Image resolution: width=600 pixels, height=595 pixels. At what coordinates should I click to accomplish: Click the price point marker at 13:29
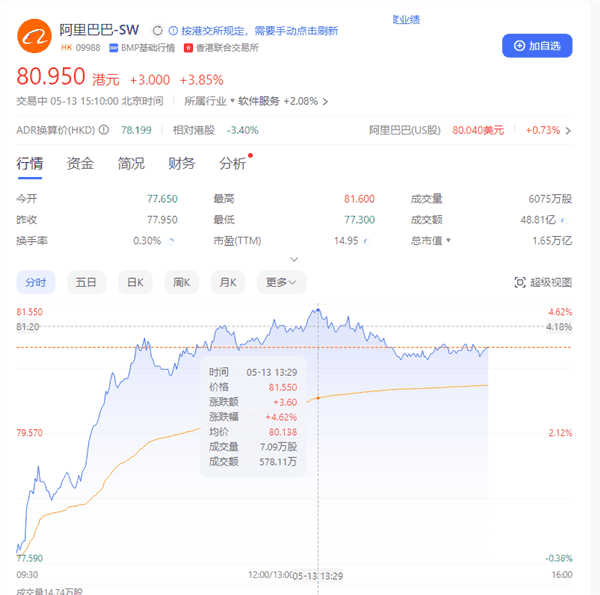318,310
